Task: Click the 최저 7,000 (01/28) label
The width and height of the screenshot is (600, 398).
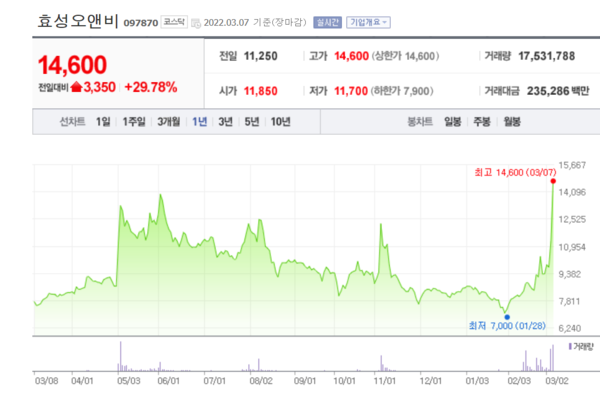Action: pos(507,326)
